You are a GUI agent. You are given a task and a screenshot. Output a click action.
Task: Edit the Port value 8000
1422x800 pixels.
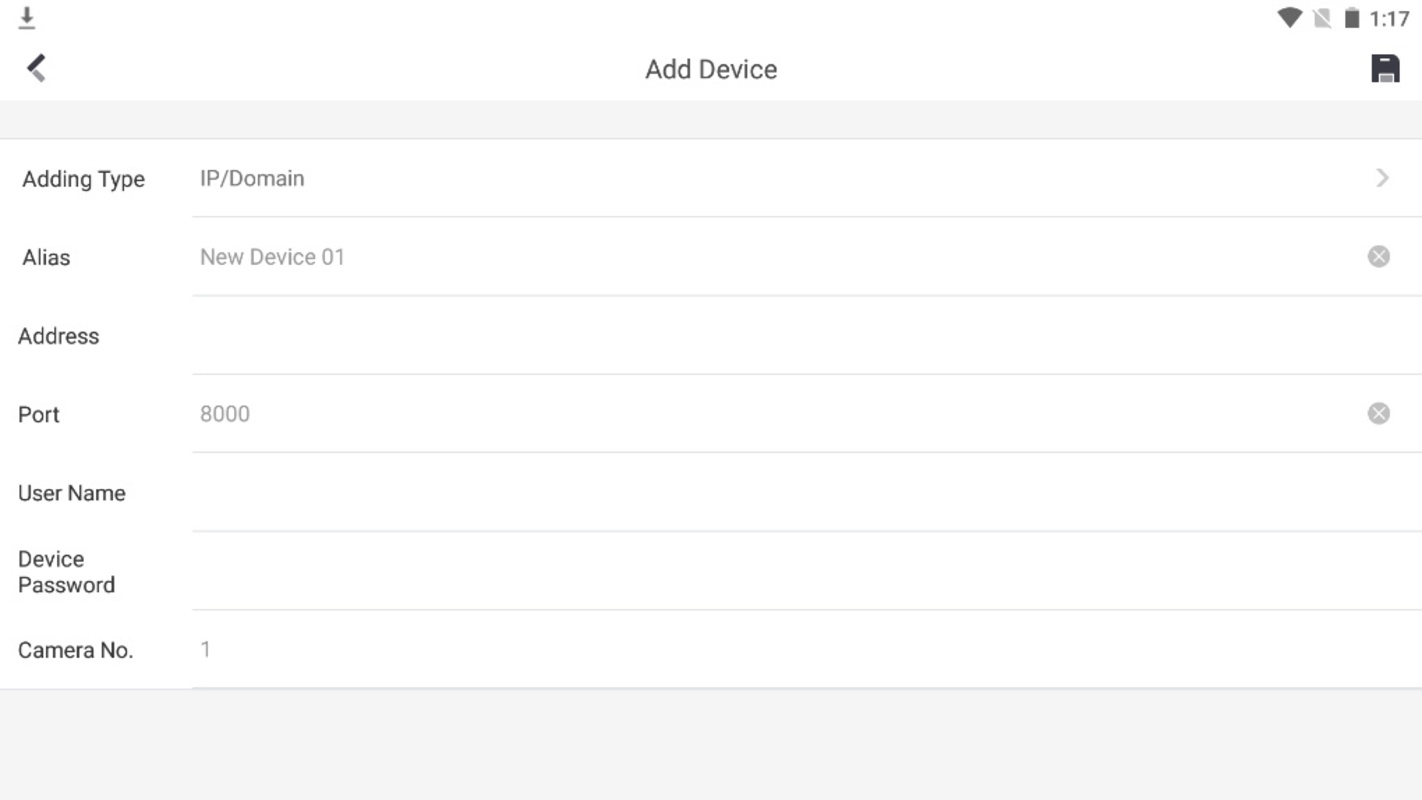tap(778, 414)
